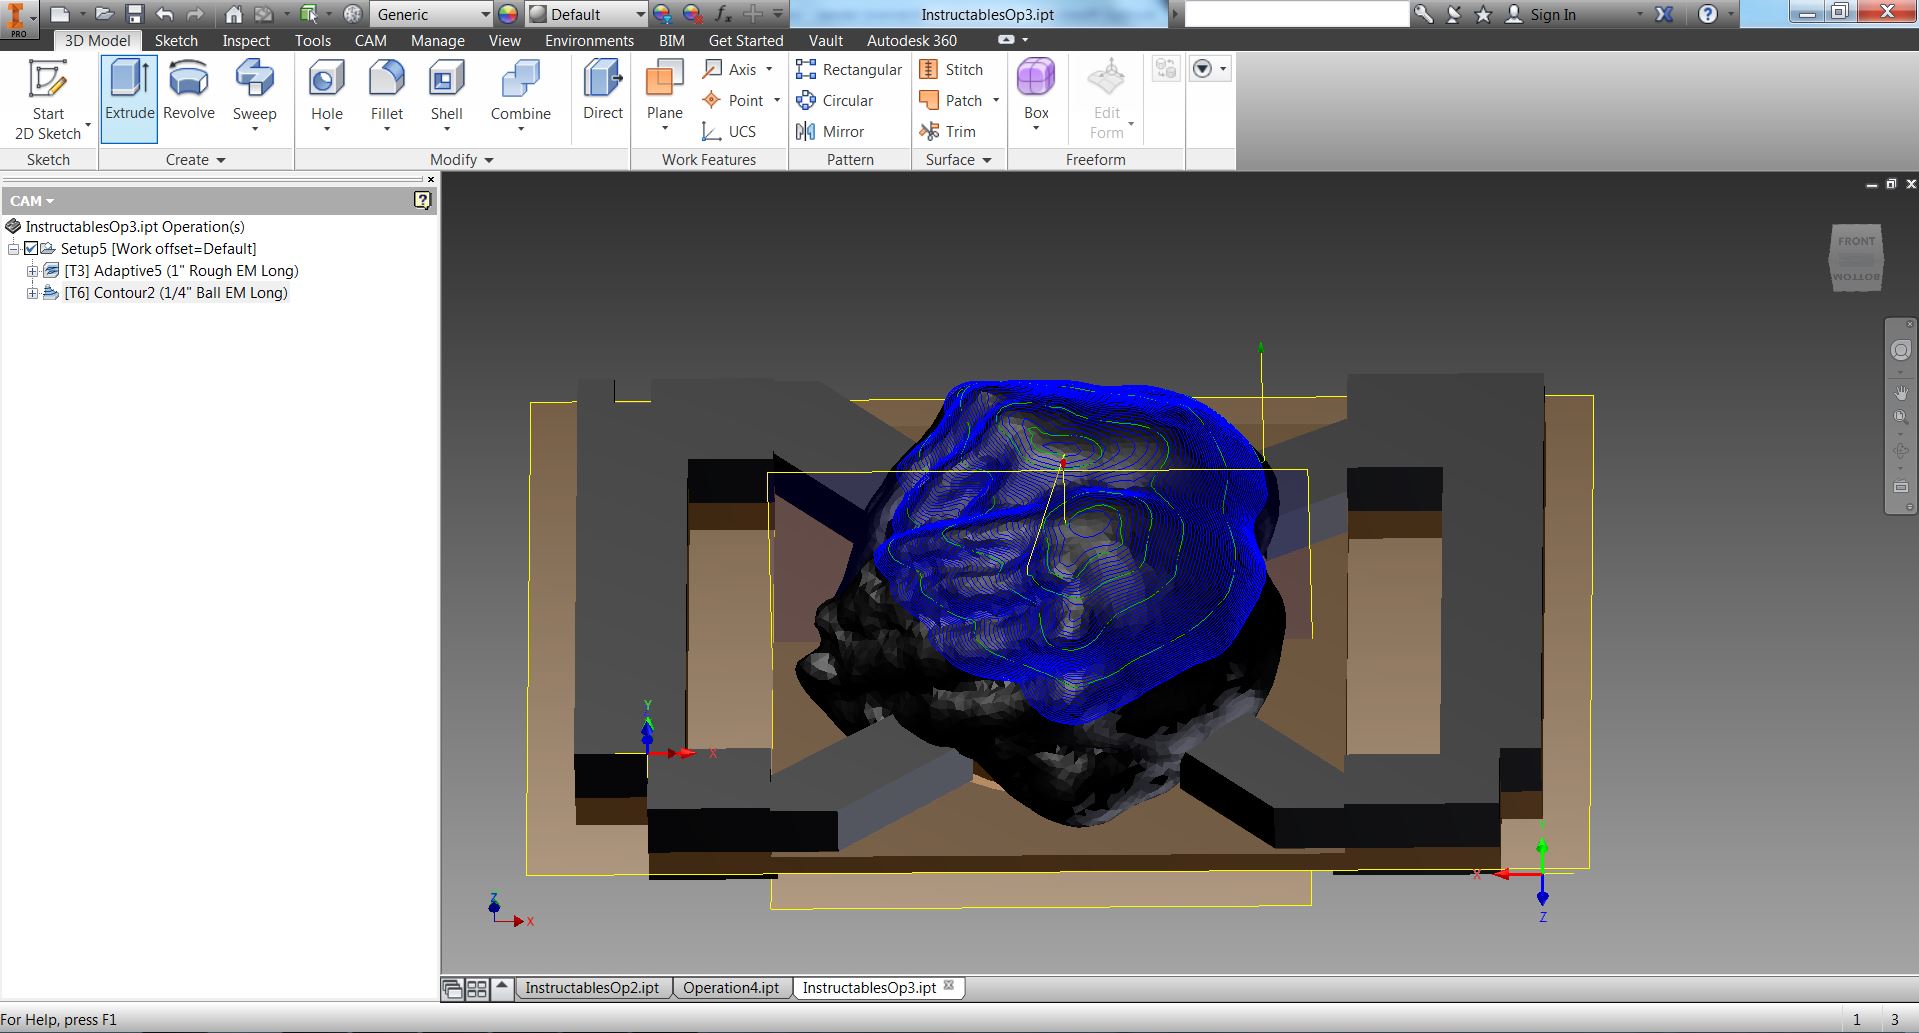Select the Adaptive5 roughing operation

pos(181,270)
